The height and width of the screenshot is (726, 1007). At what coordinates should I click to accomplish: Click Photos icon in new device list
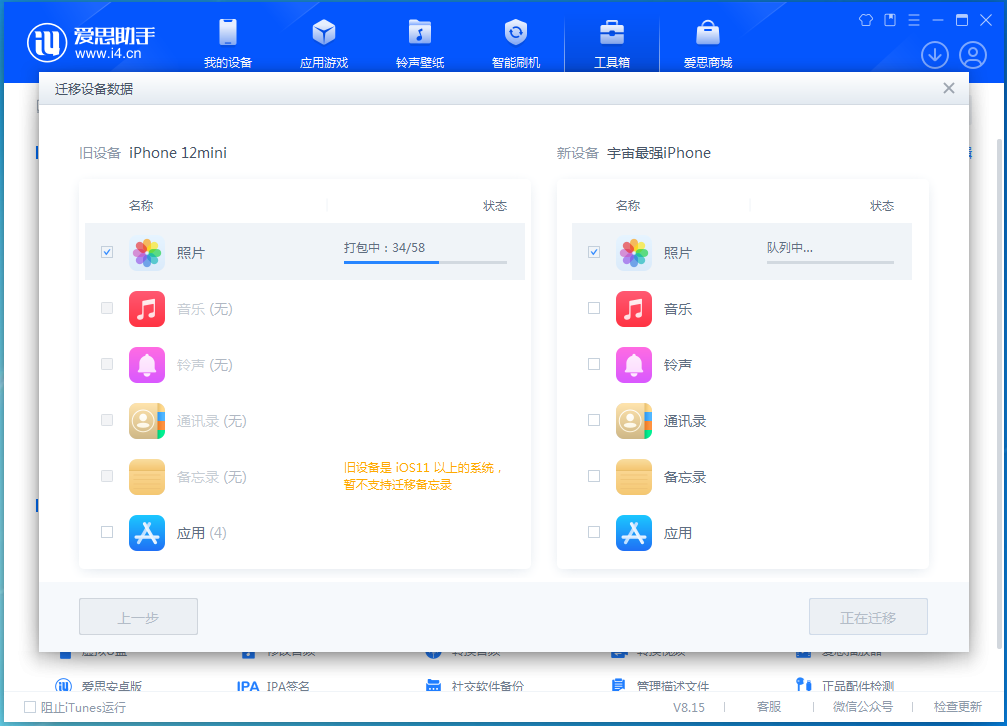pyautogui.click(x=634, y=252)
